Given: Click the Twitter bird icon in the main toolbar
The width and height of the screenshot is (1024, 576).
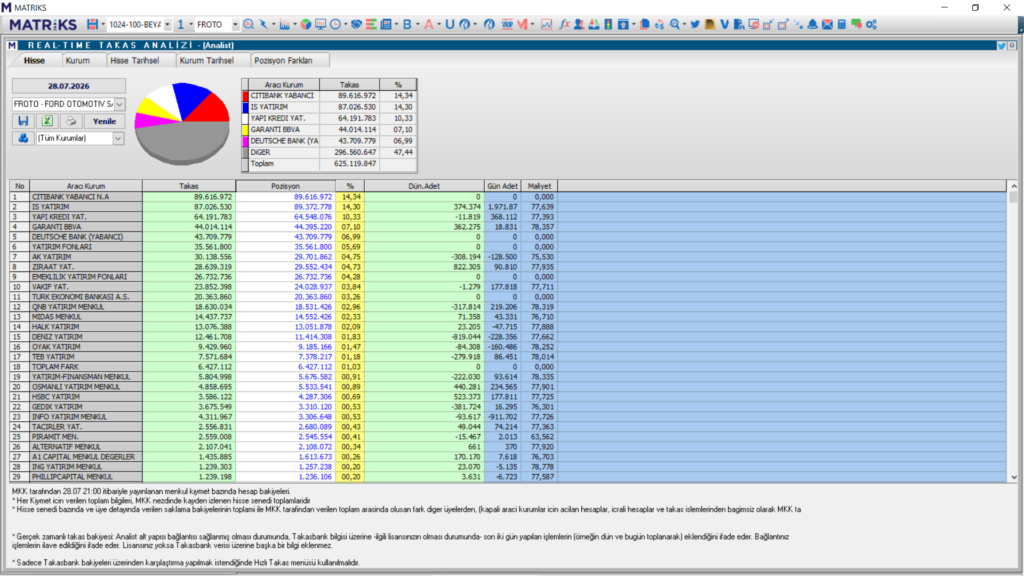Looking at the screenshot, I should point(695,24).
